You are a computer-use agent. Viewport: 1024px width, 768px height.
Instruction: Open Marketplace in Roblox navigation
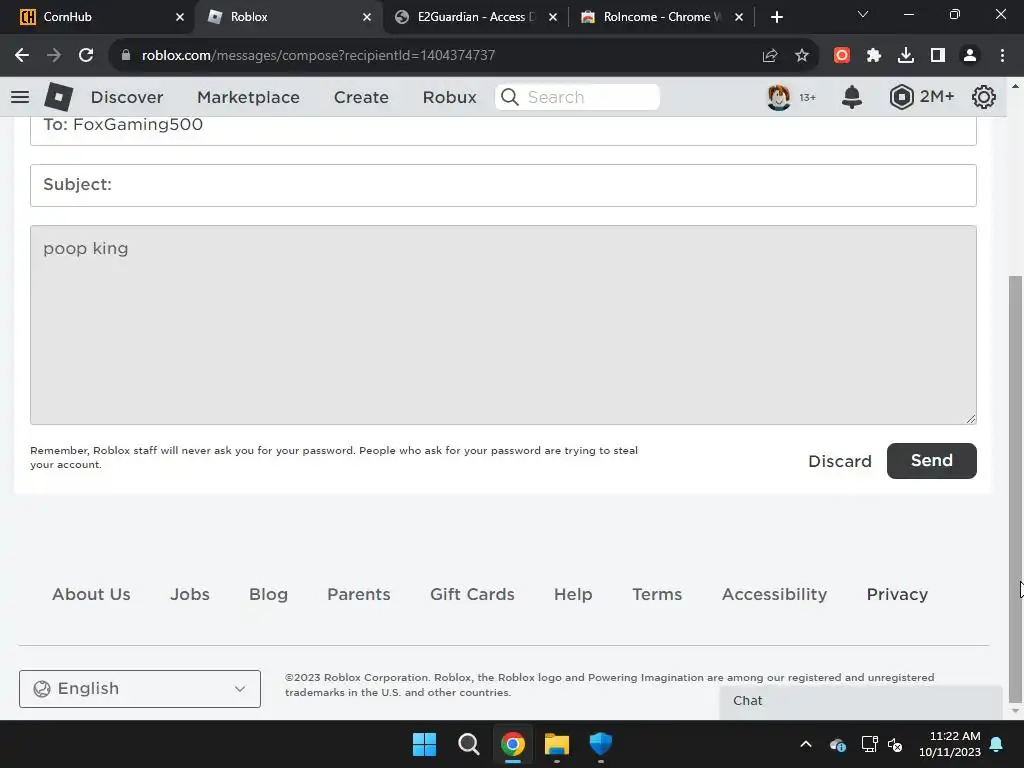coord(248,97)
